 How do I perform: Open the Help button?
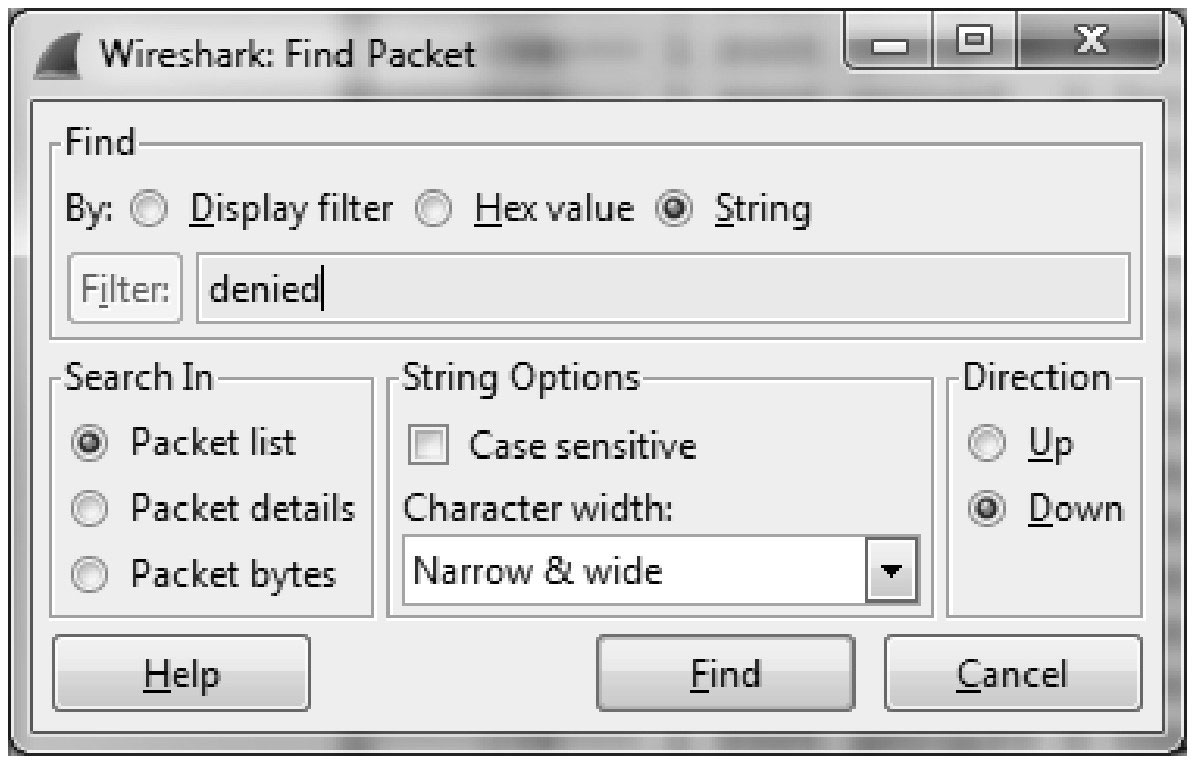181,673
